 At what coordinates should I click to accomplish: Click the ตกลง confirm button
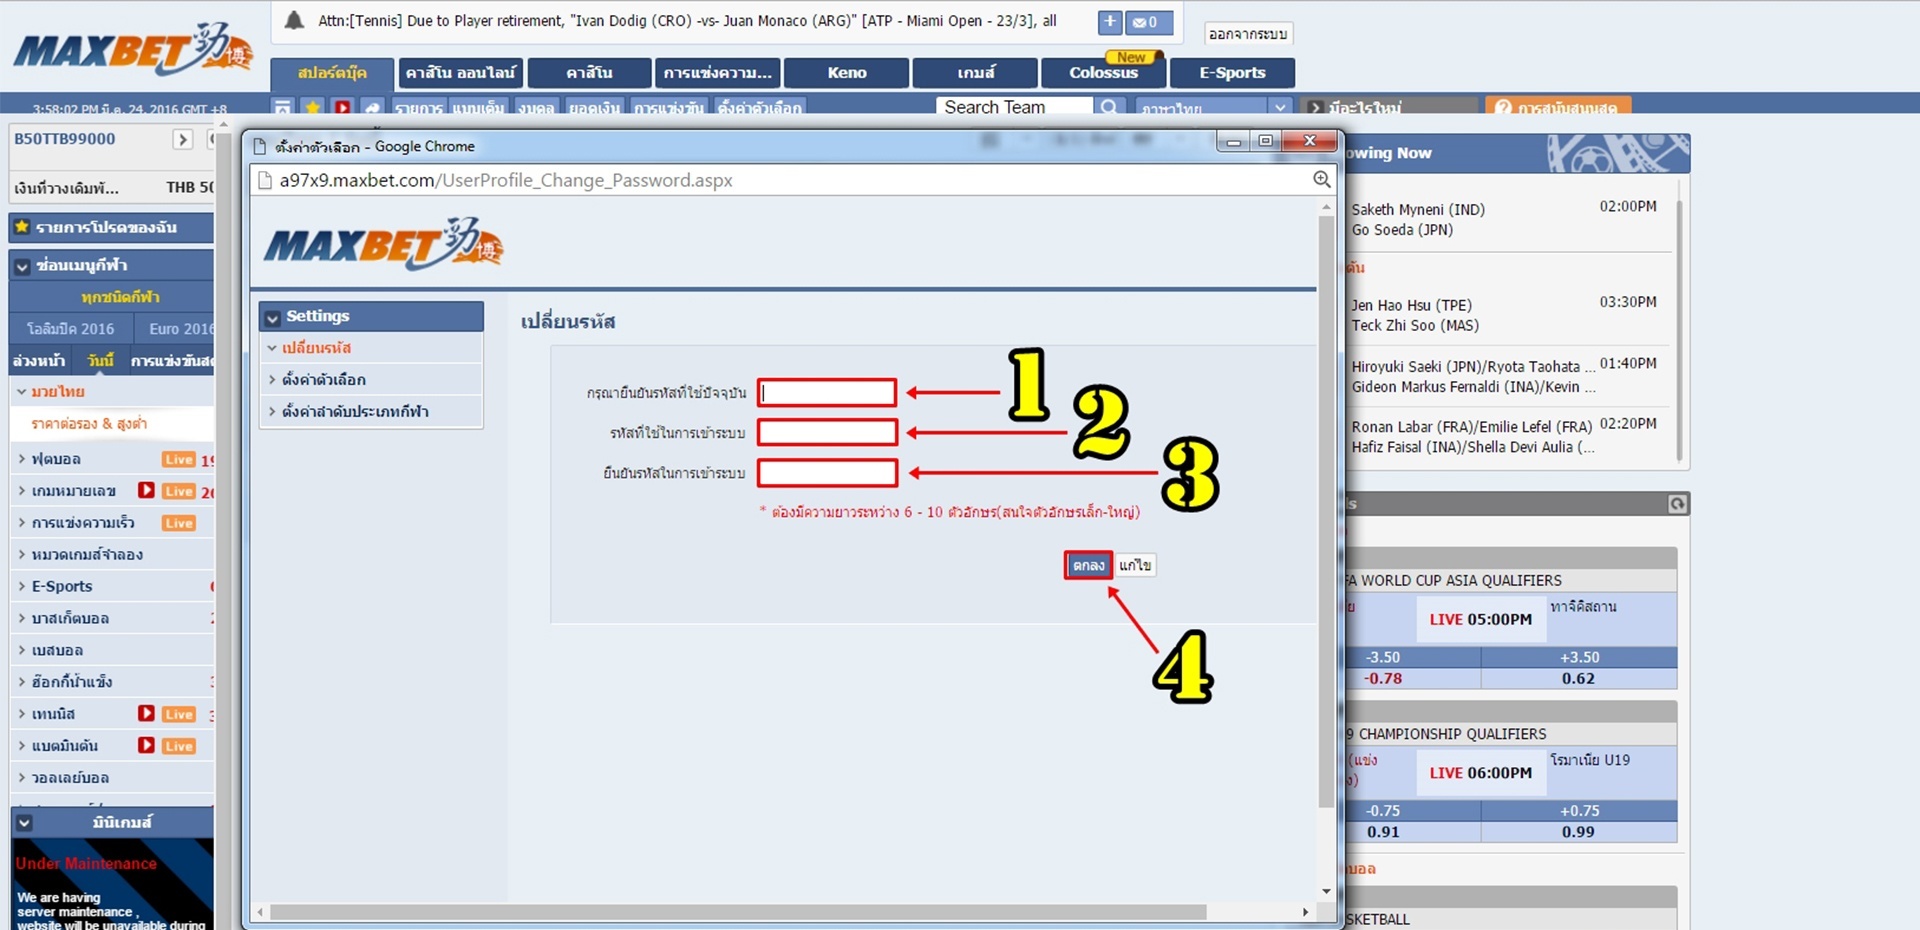click(x=1088, y=565)
